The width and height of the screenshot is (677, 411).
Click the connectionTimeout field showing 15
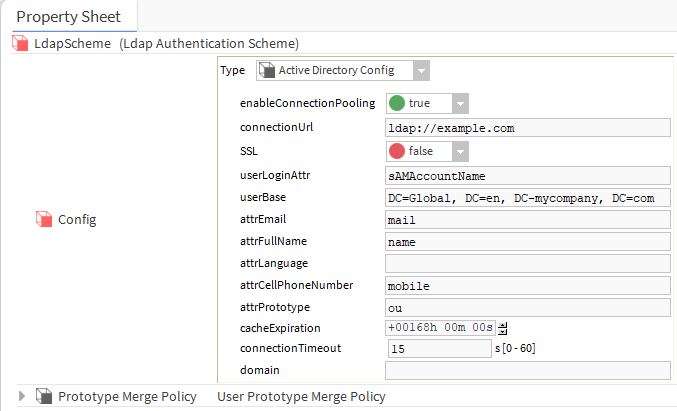(x=440, y=349)
